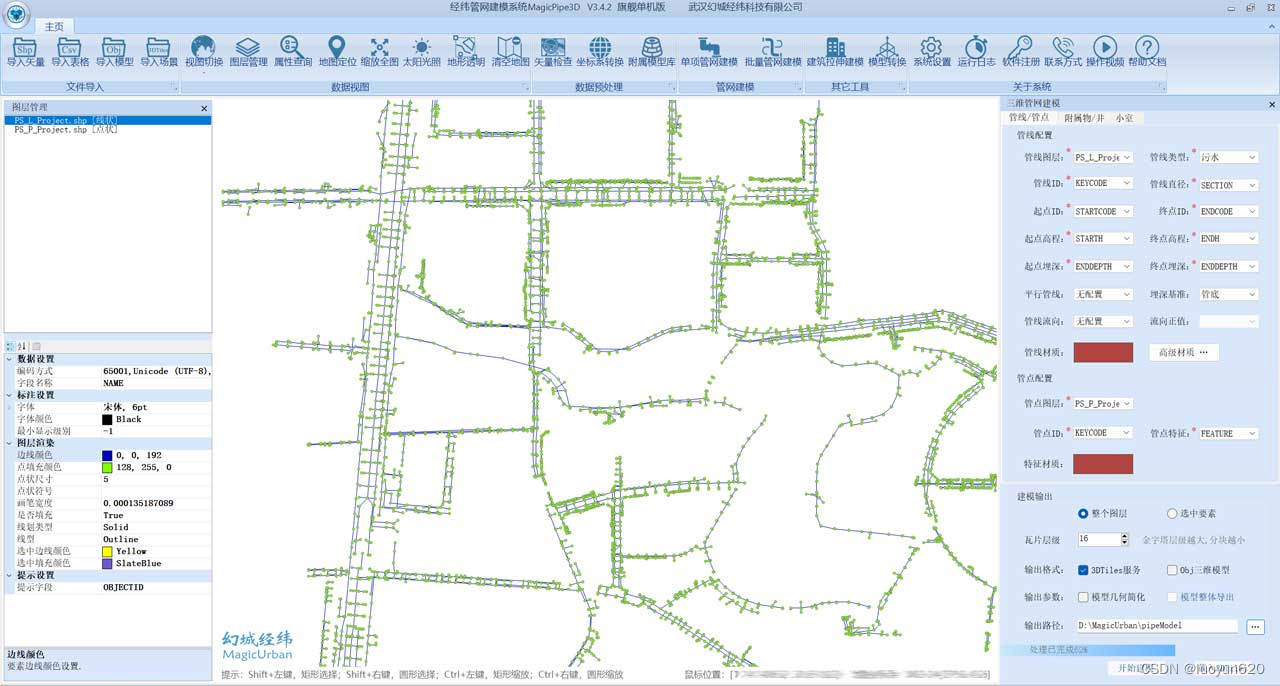Click the 地形透明 terrain transparency icon

[x=465, y=51]
